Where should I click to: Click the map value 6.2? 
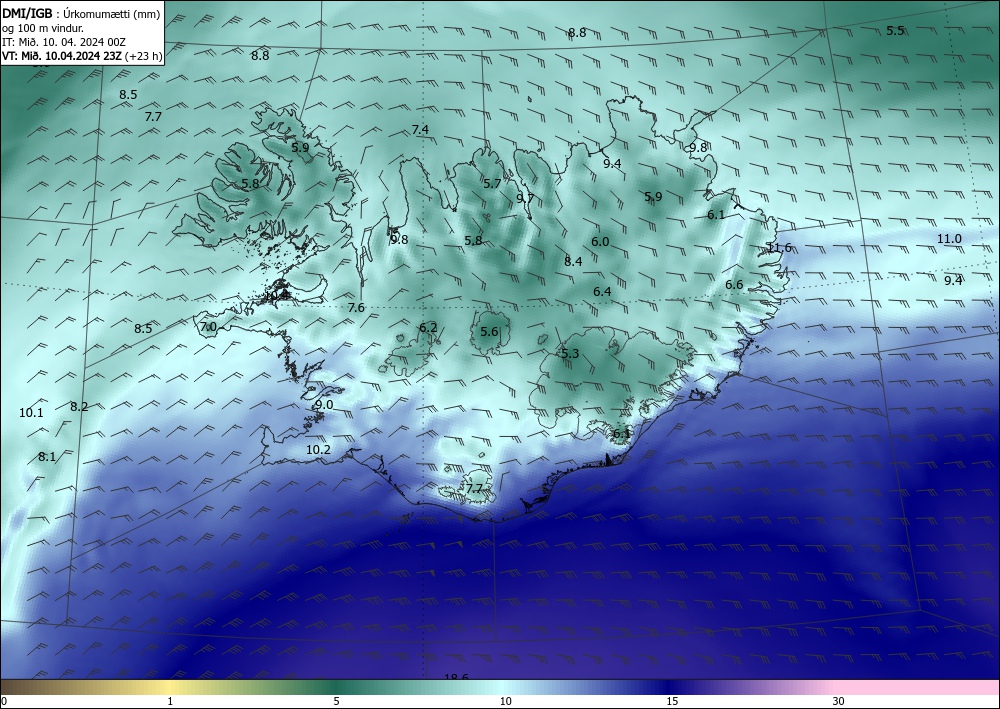coord(429,328)
